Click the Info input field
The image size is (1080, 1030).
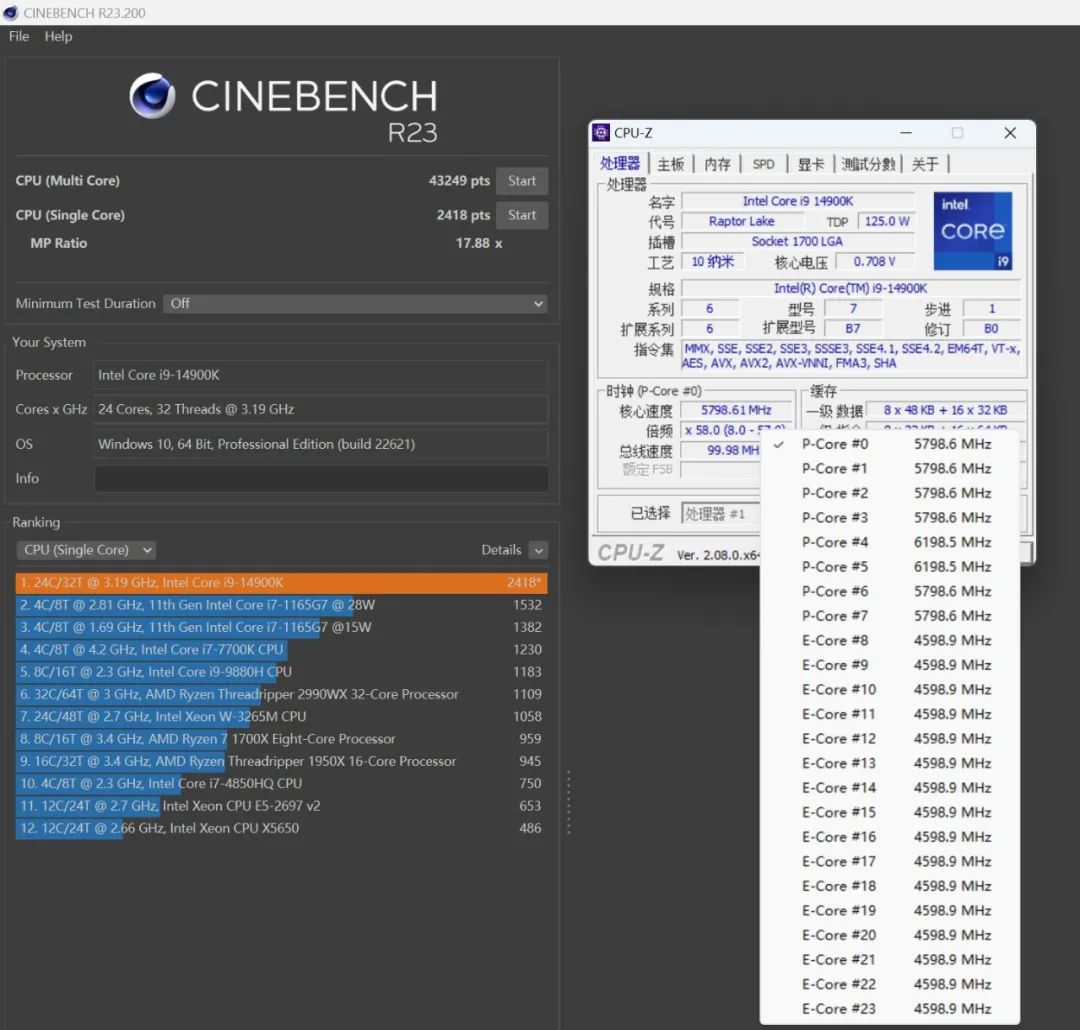321,478
